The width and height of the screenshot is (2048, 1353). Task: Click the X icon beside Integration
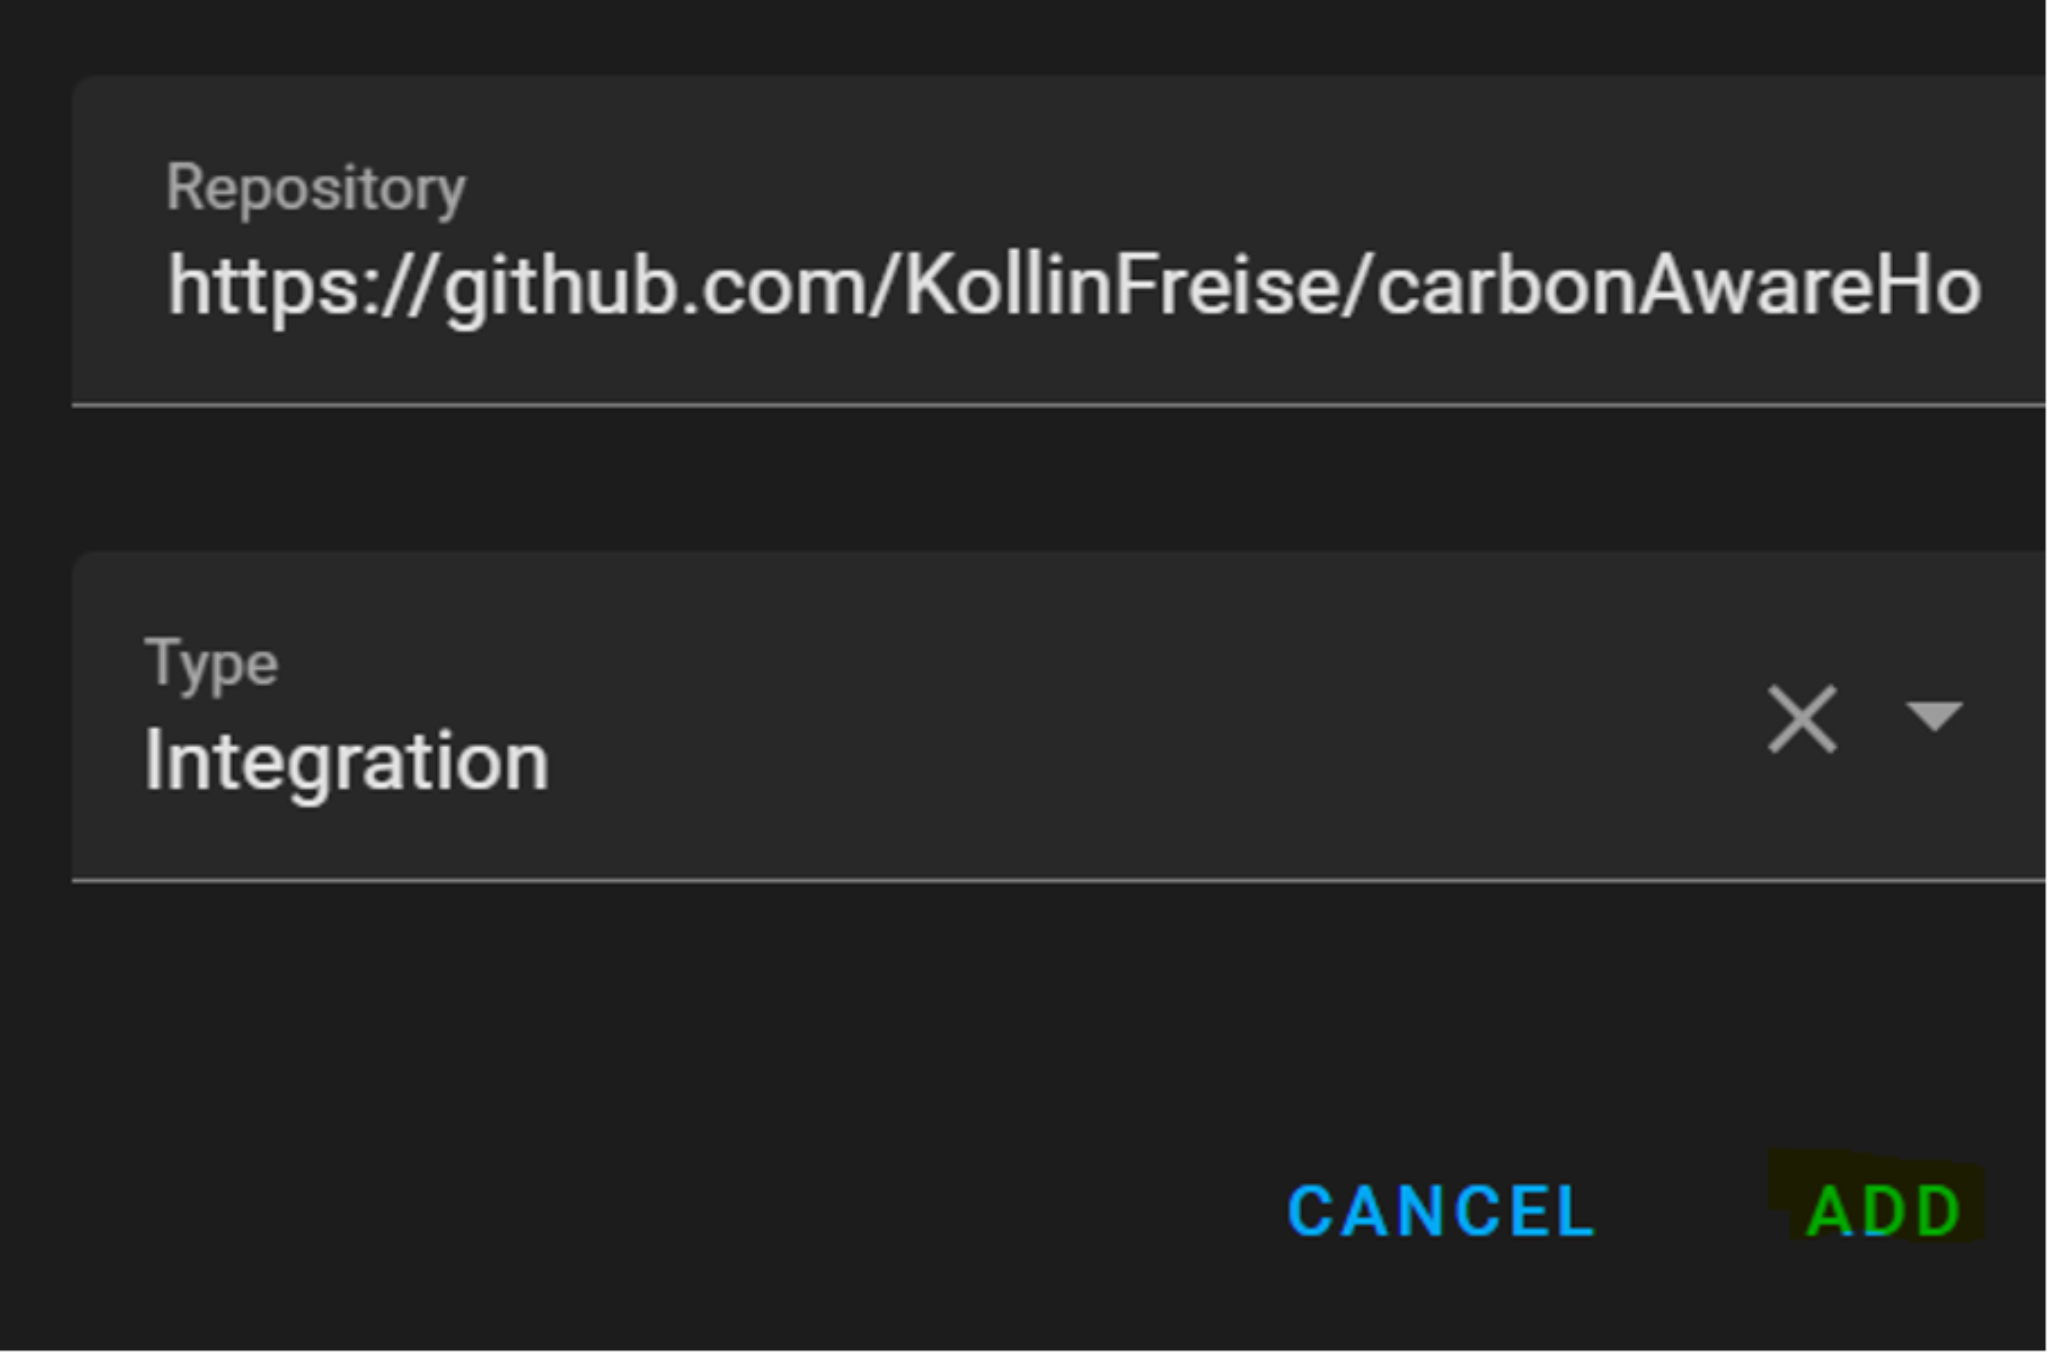[1802, 718]
